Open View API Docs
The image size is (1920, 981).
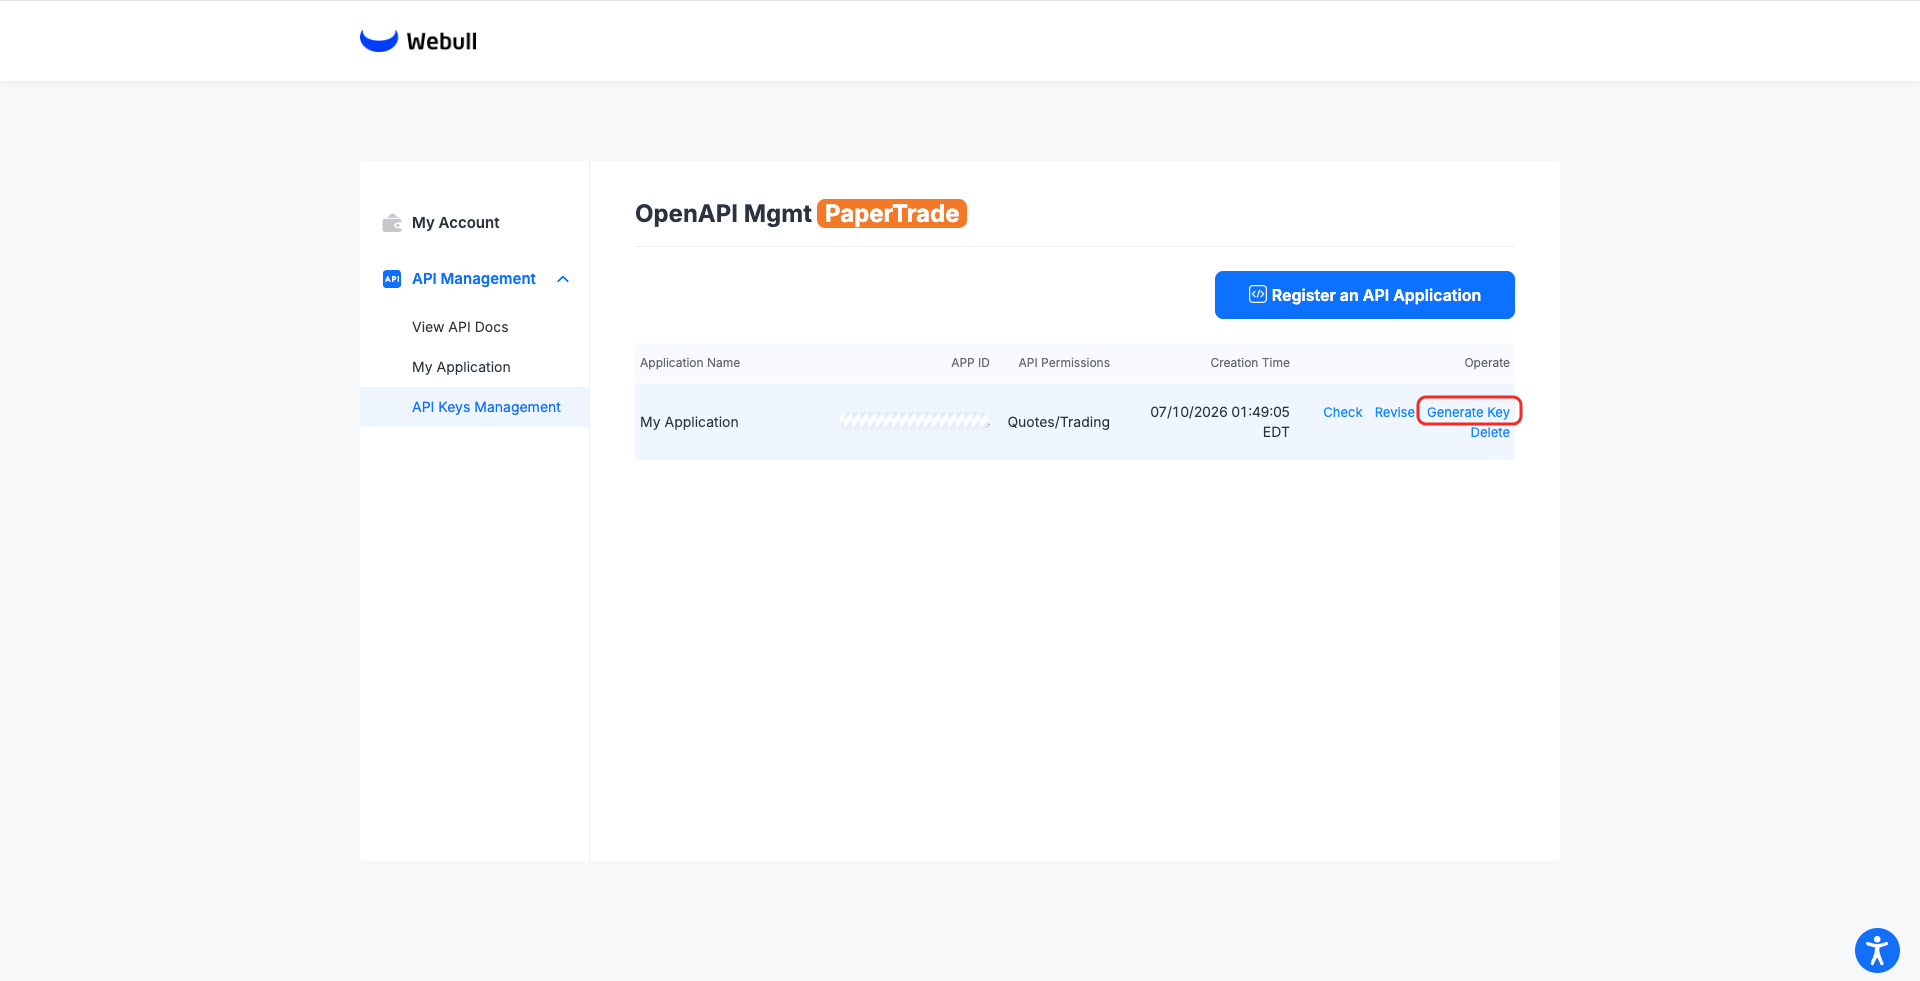(460, 327)
